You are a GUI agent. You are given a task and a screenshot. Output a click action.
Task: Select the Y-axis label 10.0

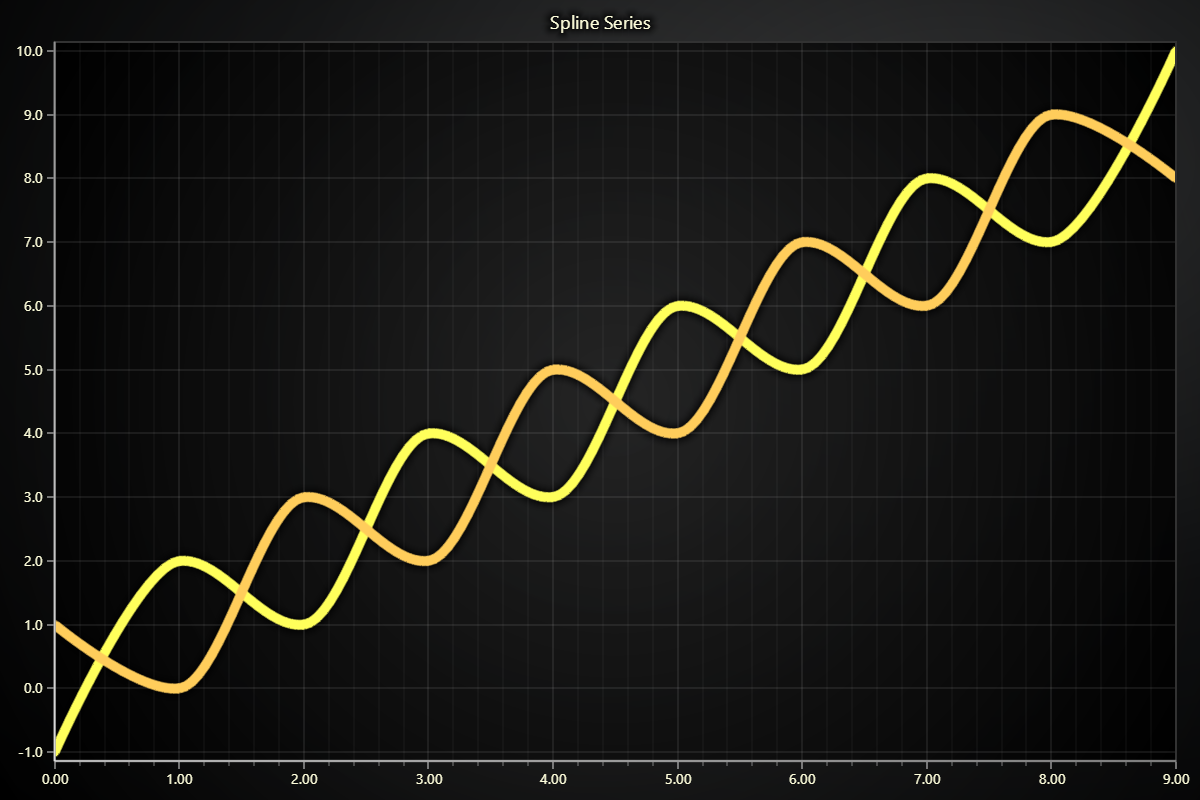click(30, 51)
